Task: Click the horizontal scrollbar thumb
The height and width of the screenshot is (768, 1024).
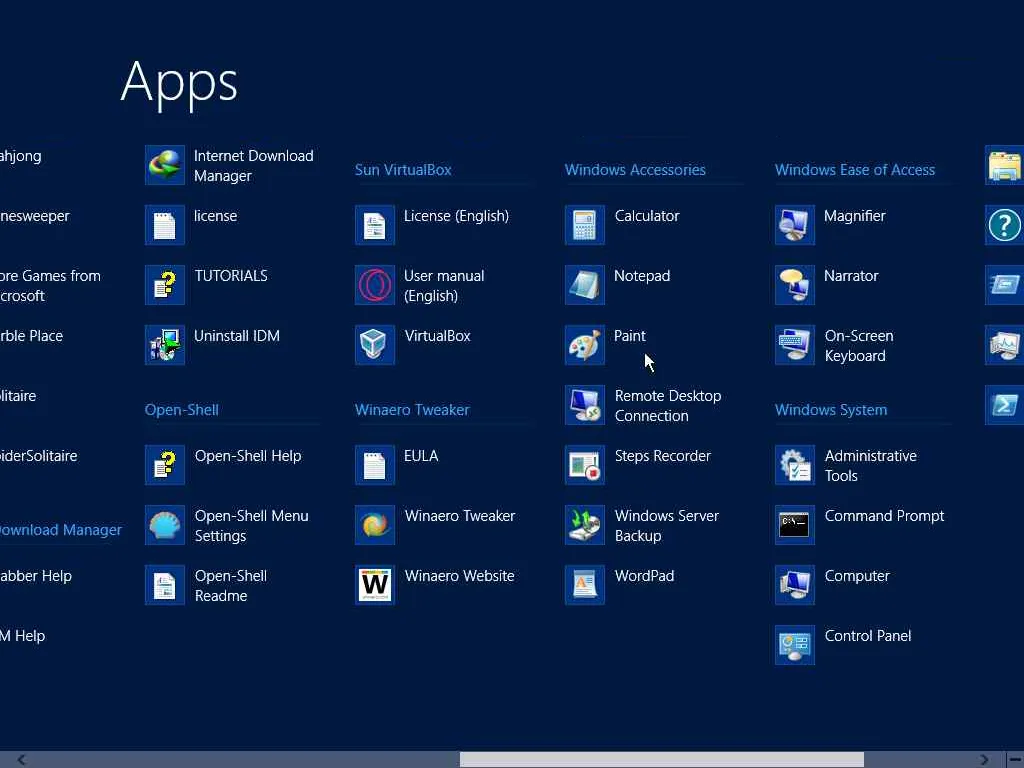Action: click(x=662, y=760)
